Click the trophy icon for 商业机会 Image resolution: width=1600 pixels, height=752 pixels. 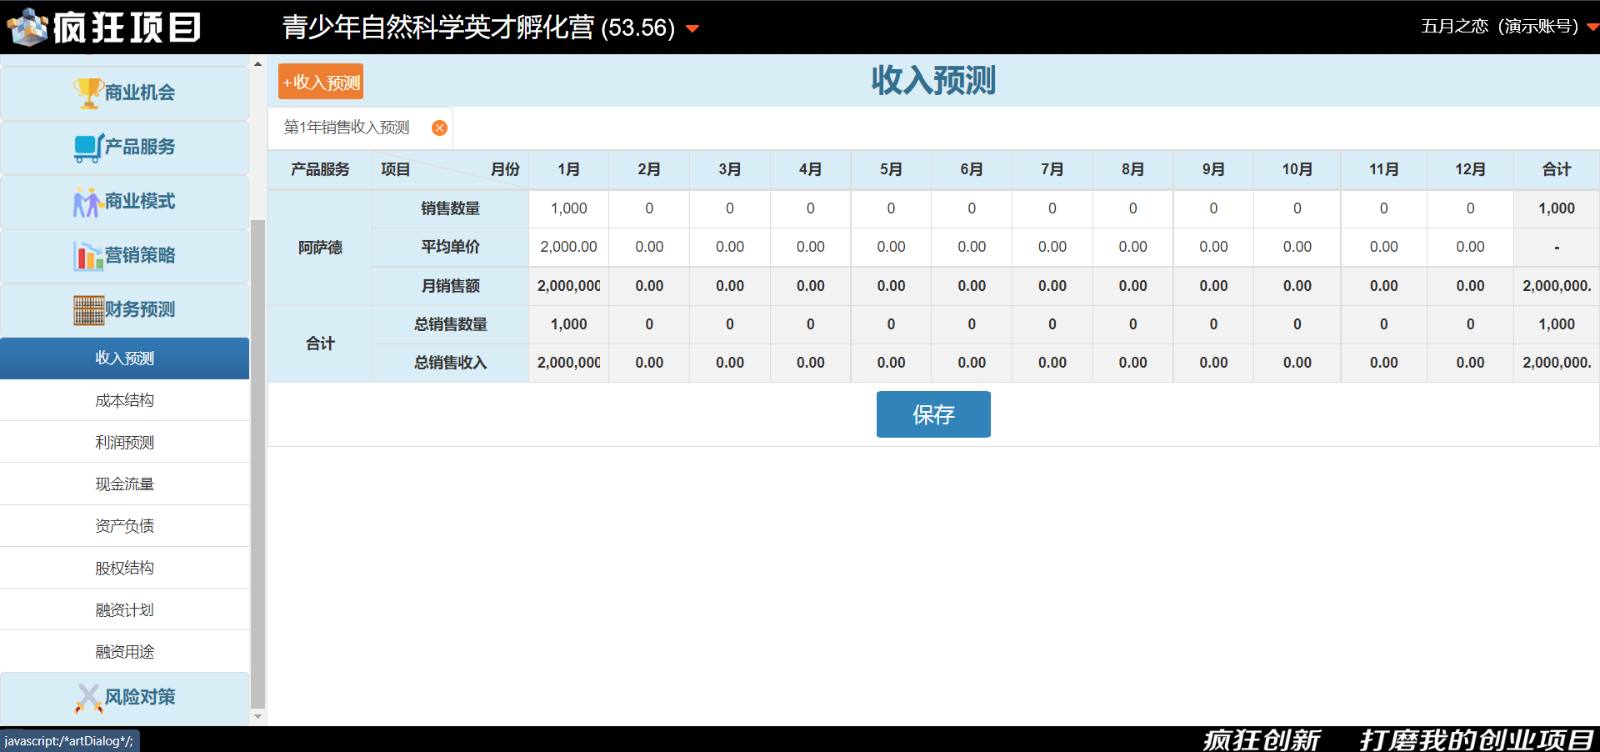88,93
